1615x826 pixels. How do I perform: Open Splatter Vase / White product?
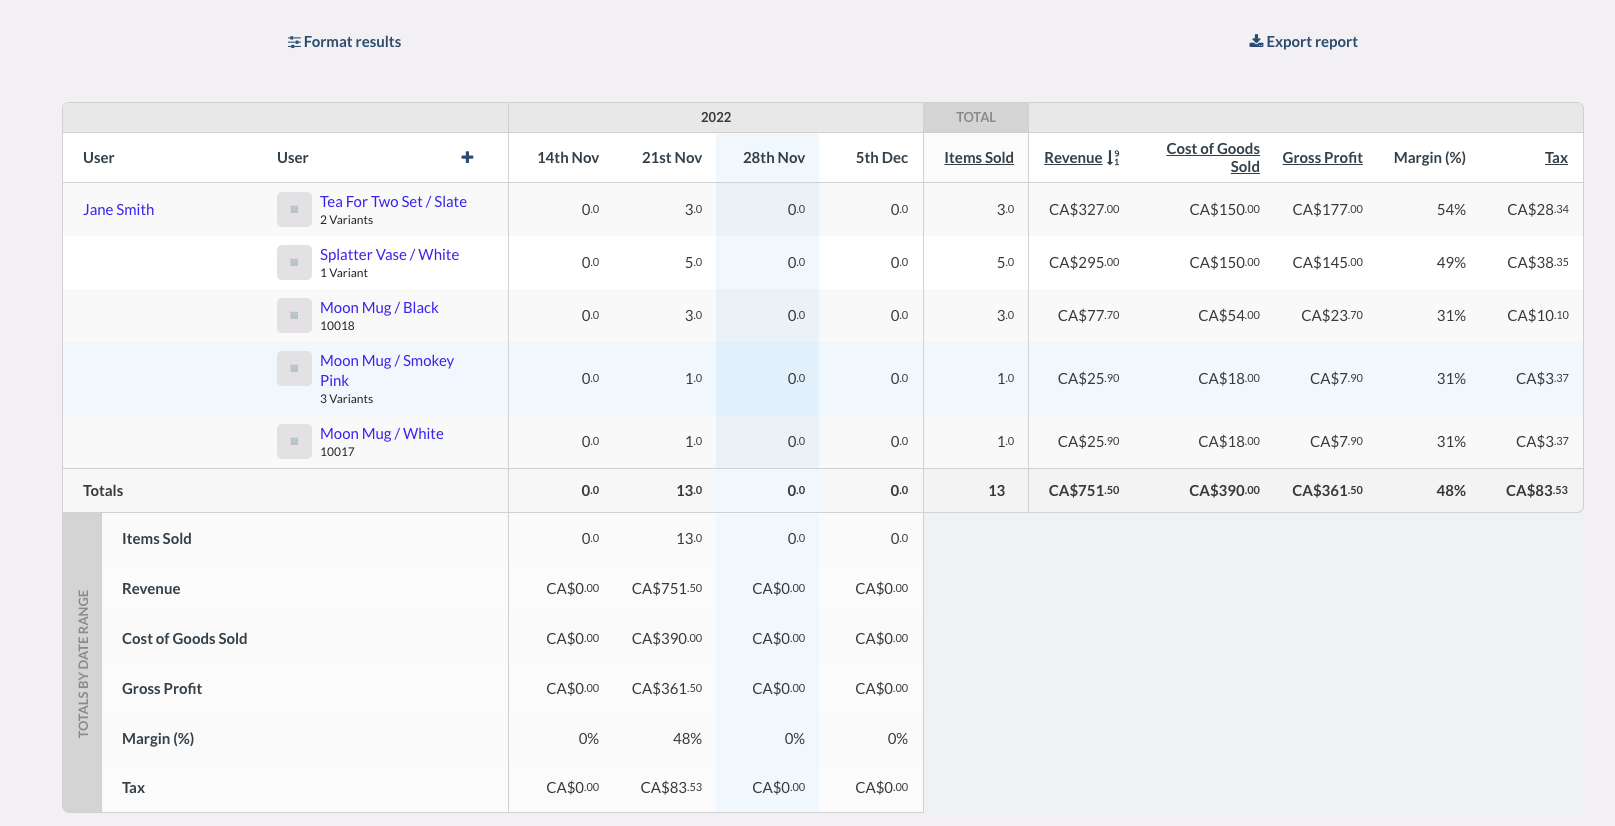coord(389,255)
